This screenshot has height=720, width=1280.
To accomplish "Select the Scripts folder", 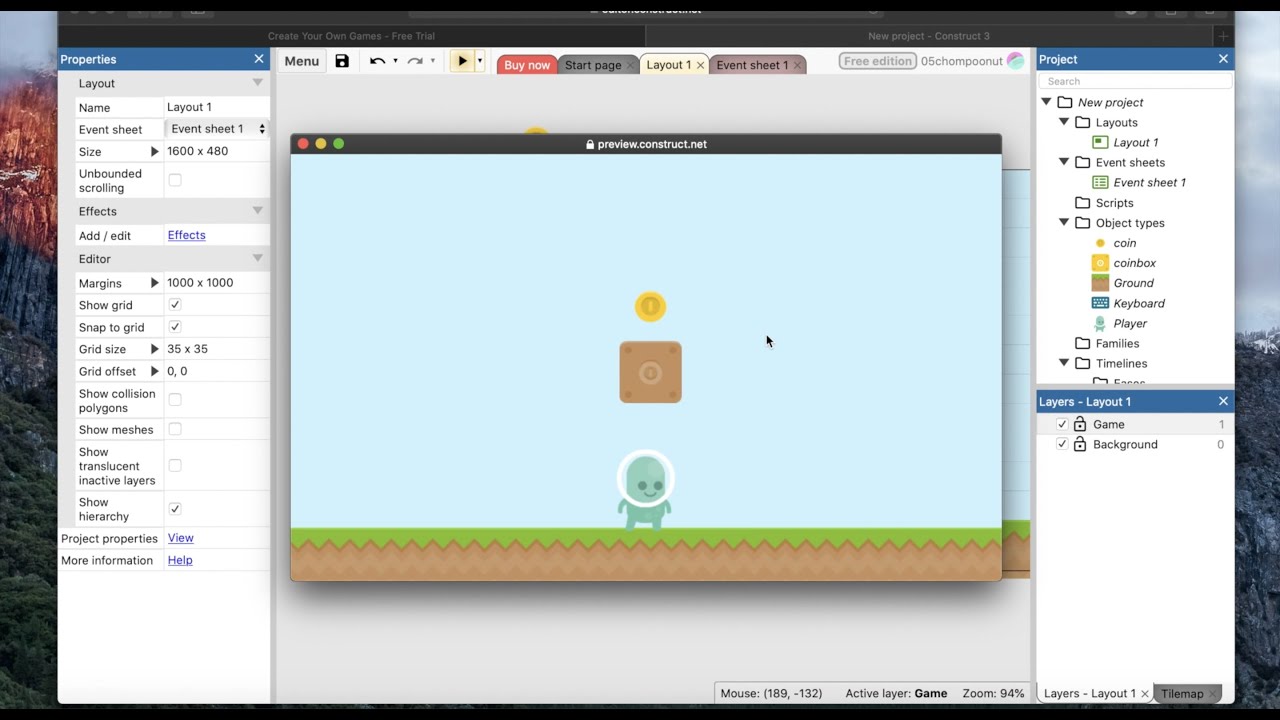I will click(1114, 203).
